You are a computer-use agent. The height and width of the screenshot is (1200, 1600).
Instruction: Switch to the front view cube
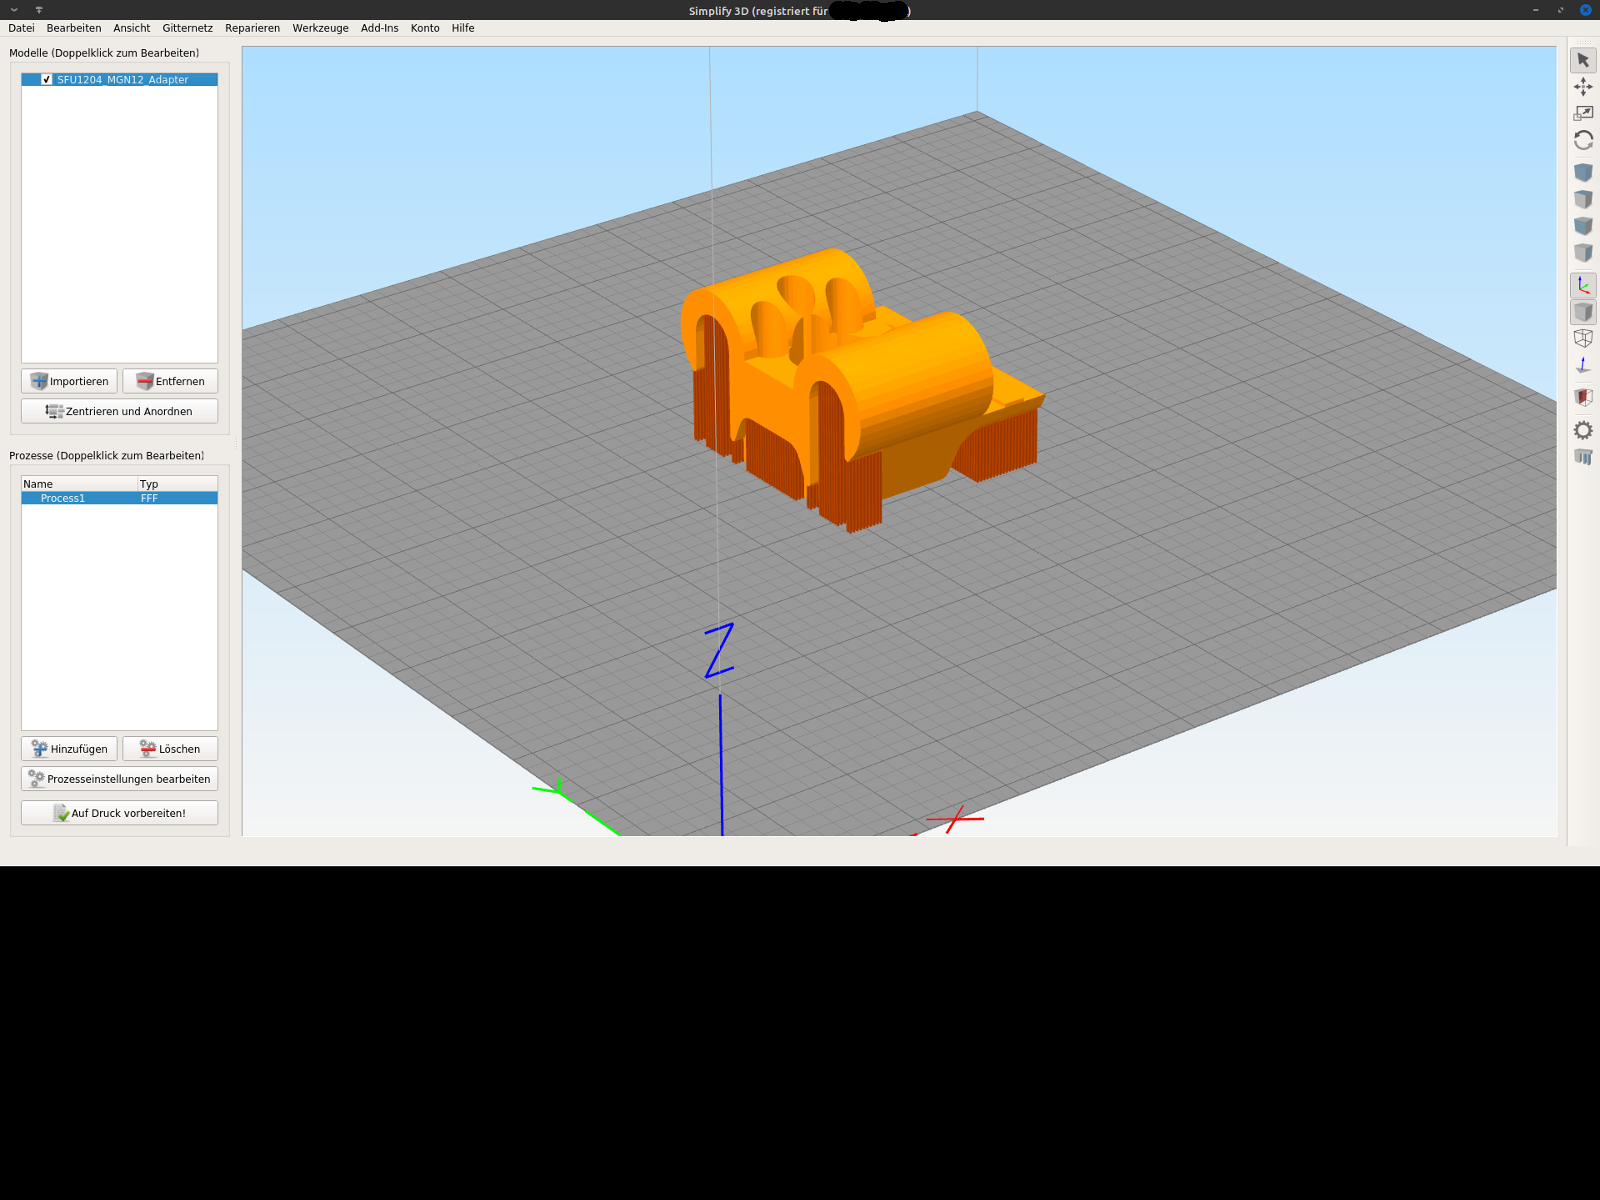pyautogui.click(x=1583, y=226)
